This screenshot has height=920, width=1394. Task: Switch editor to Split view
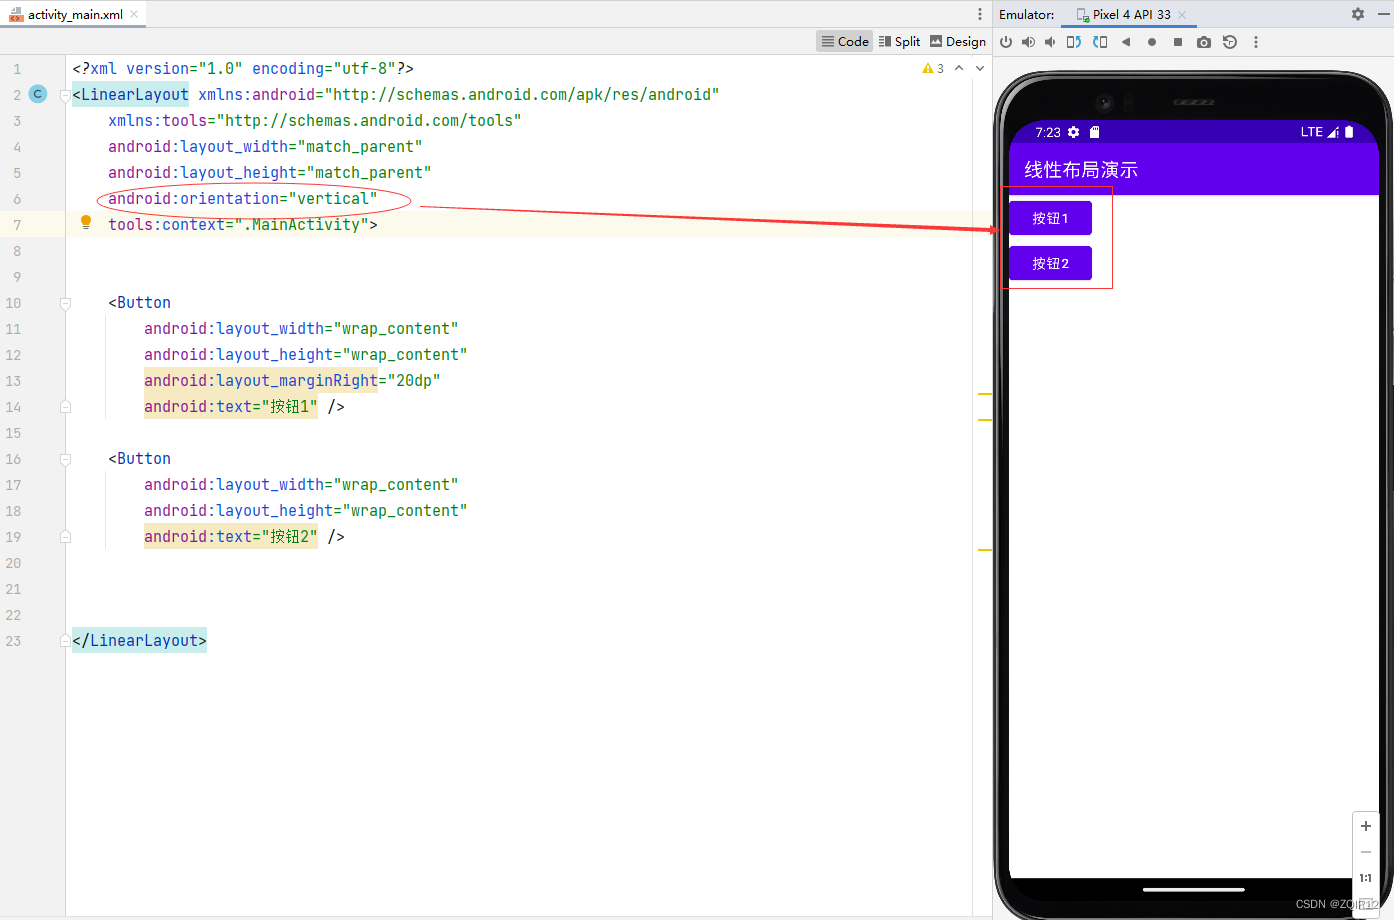point(899,41)
